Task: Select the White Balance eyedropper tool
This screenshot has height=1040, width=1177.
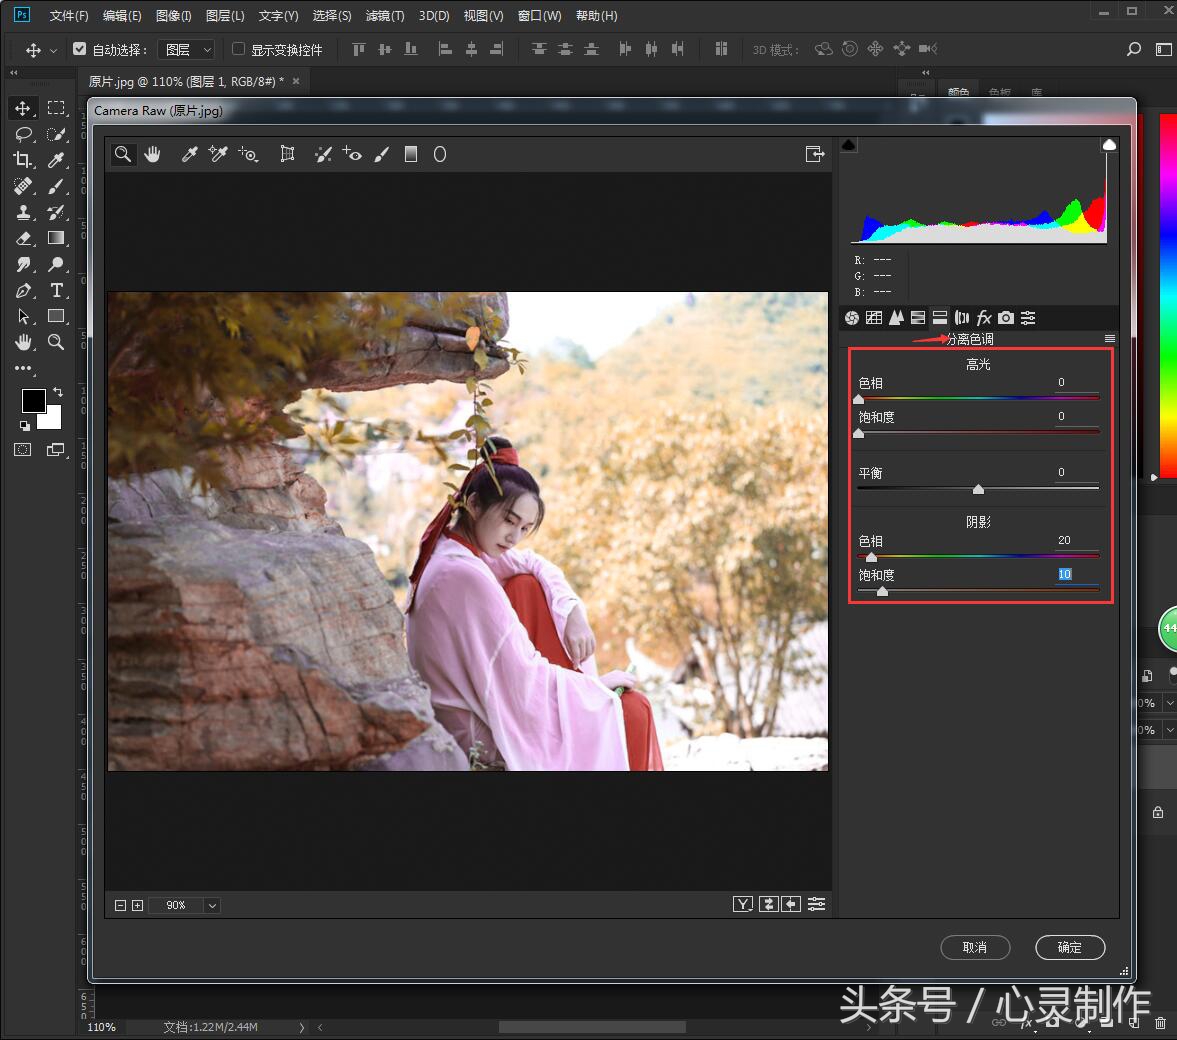Action: [189, 154]
